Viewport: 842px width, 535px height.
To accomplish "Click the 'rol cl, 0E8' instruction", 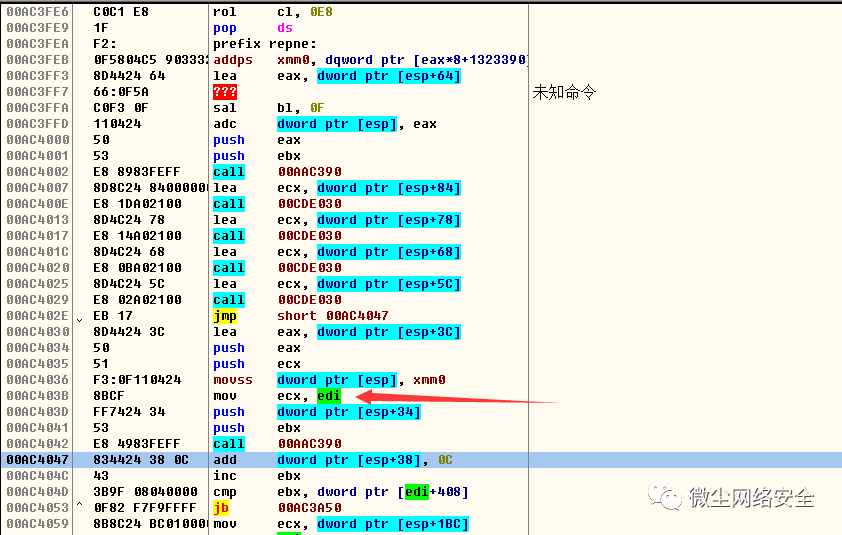I will tap(273, 12).
